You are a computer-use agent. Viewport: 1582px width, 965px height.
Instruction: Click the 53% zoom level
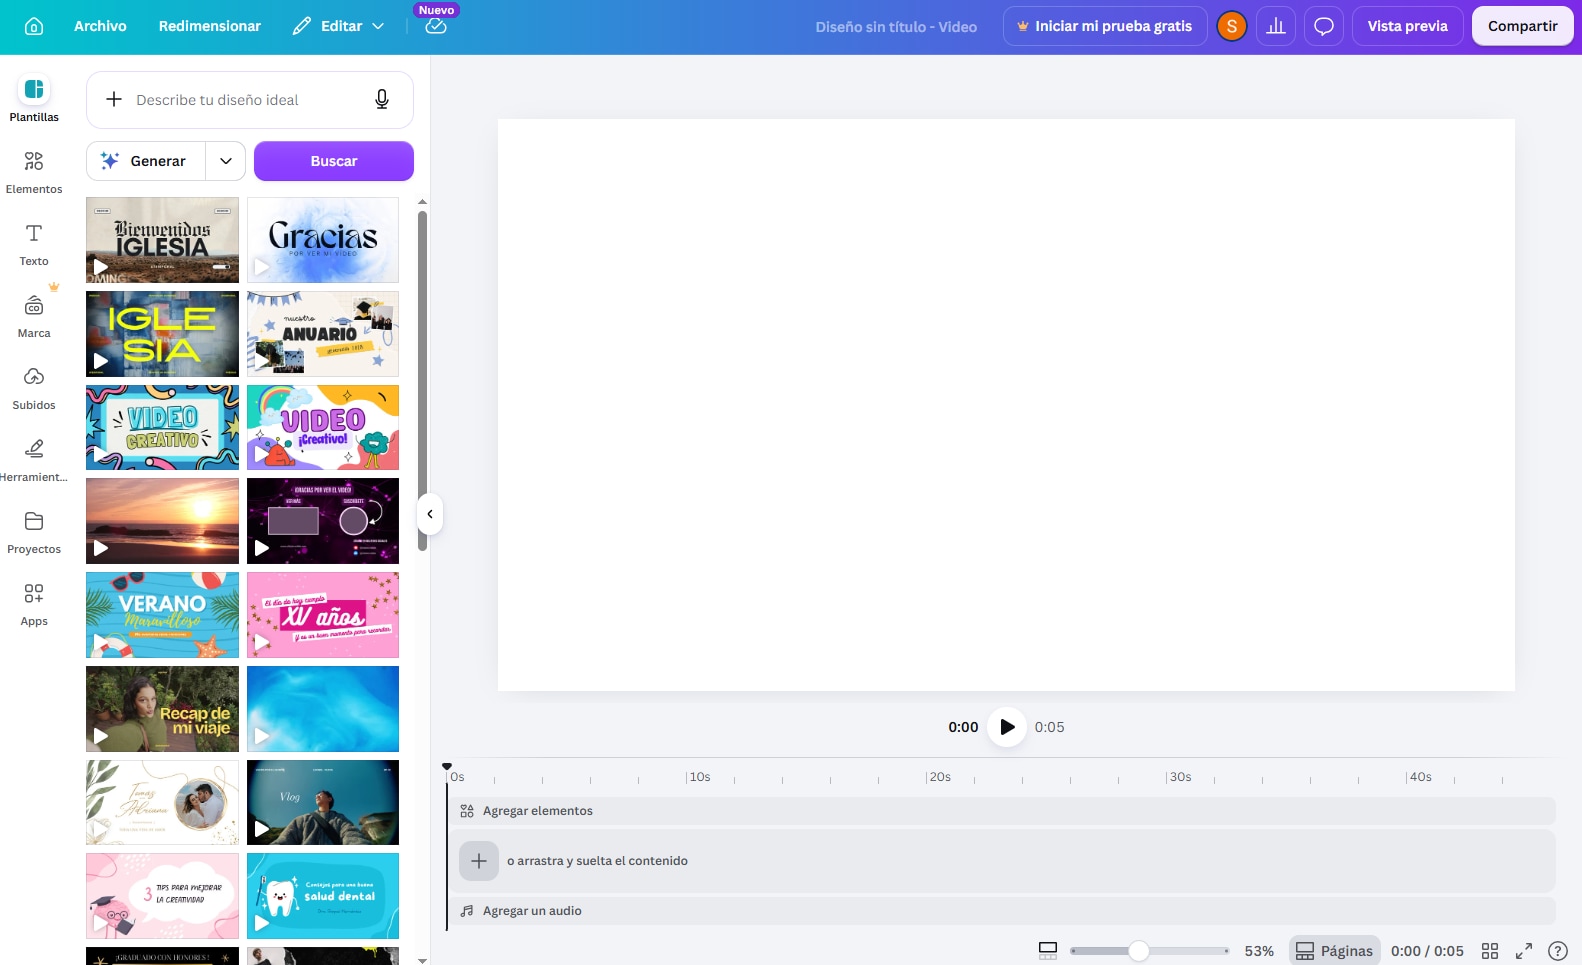(1259, 951)
